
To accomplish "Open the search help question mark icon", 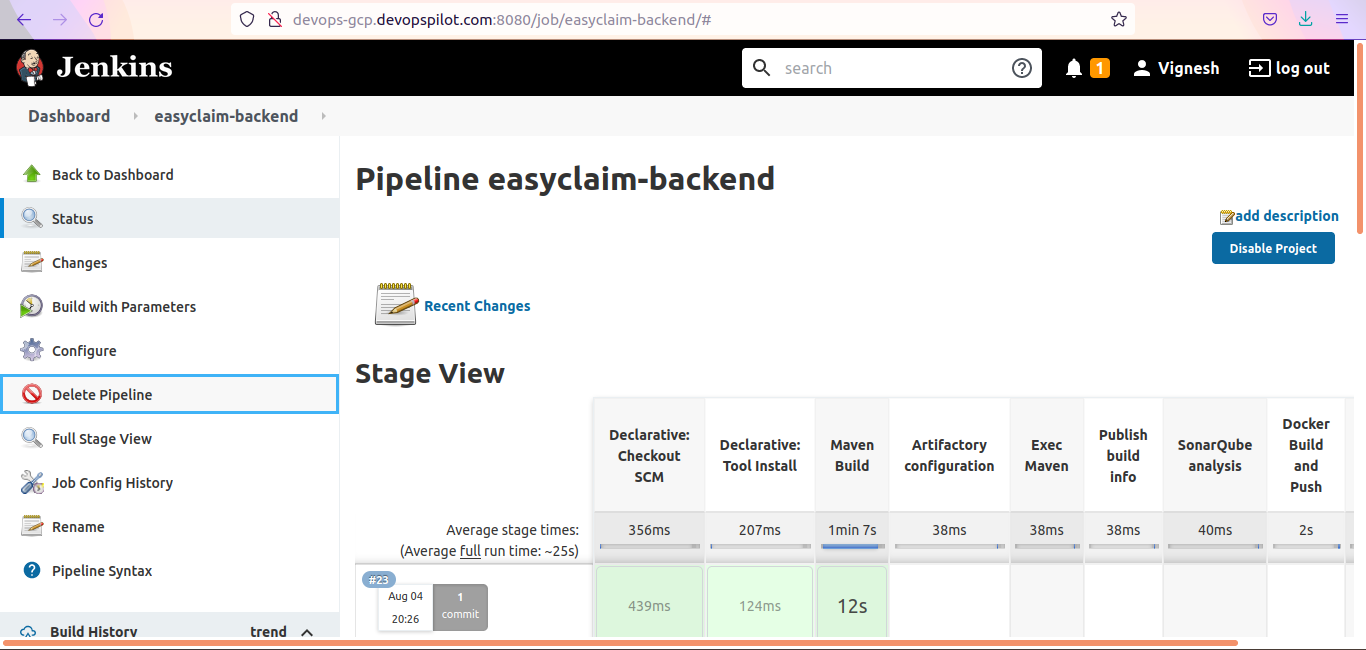I will (1021, 68).
